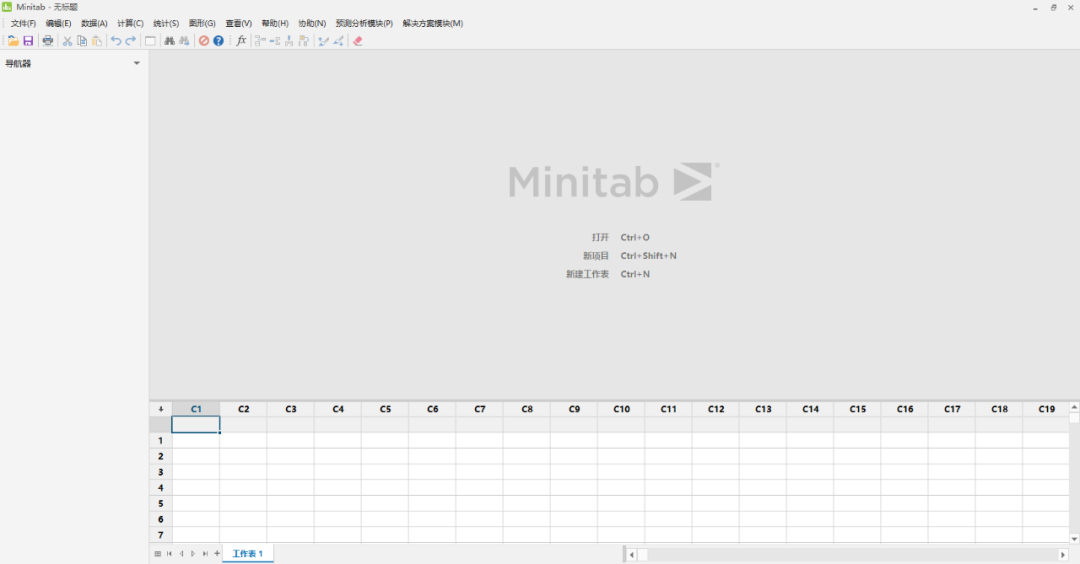
Task: Open the 图形(G) menu
Action: point(202,23)
